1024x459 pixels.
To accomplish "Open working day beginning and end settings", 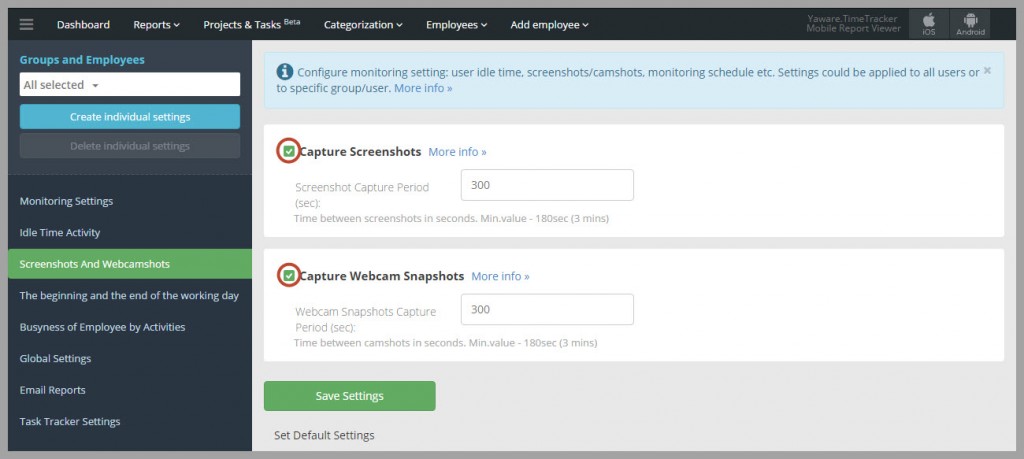I will (x=129, y=296).
